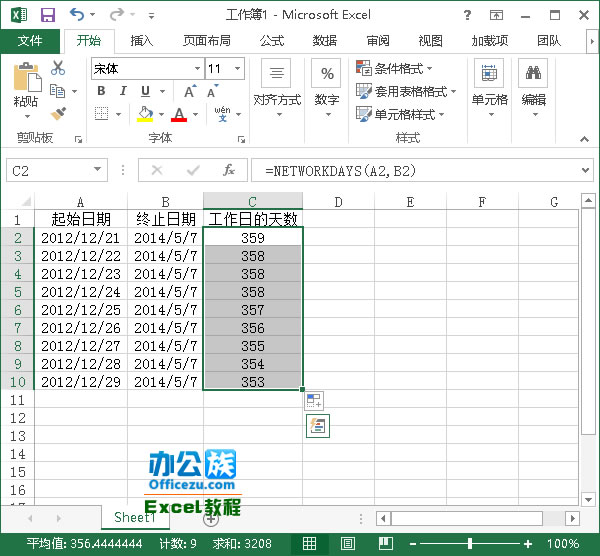This screenshot has width=600, height=556.
Task: Click the 100% zoom level
Action: tap(562, 544)
